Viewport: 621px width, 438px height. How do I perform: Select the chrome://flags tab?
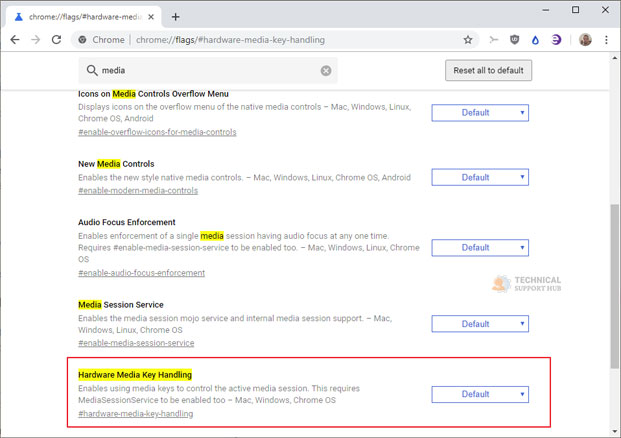pos(84,17)
